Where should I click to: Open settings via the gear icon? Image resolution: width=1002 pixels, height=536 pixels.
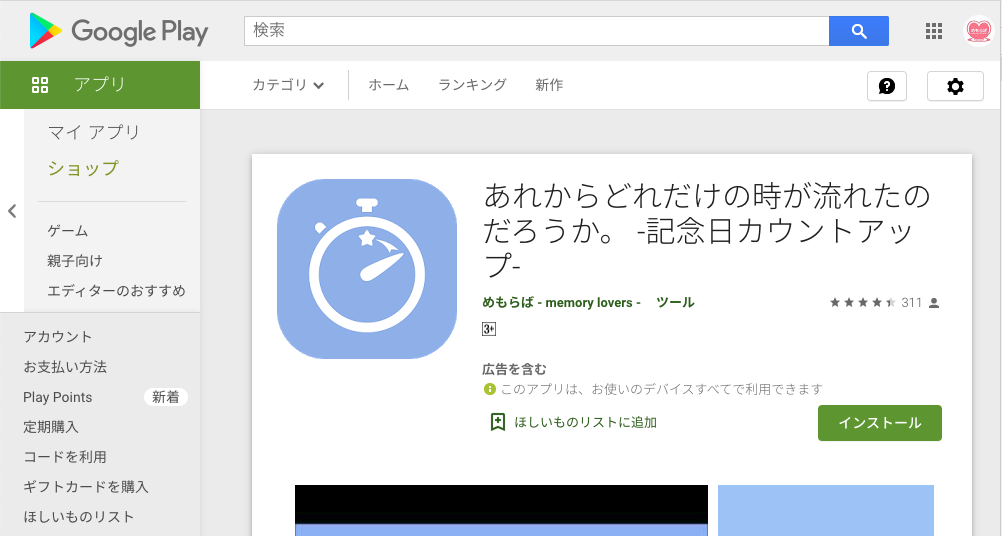point(955,86)
